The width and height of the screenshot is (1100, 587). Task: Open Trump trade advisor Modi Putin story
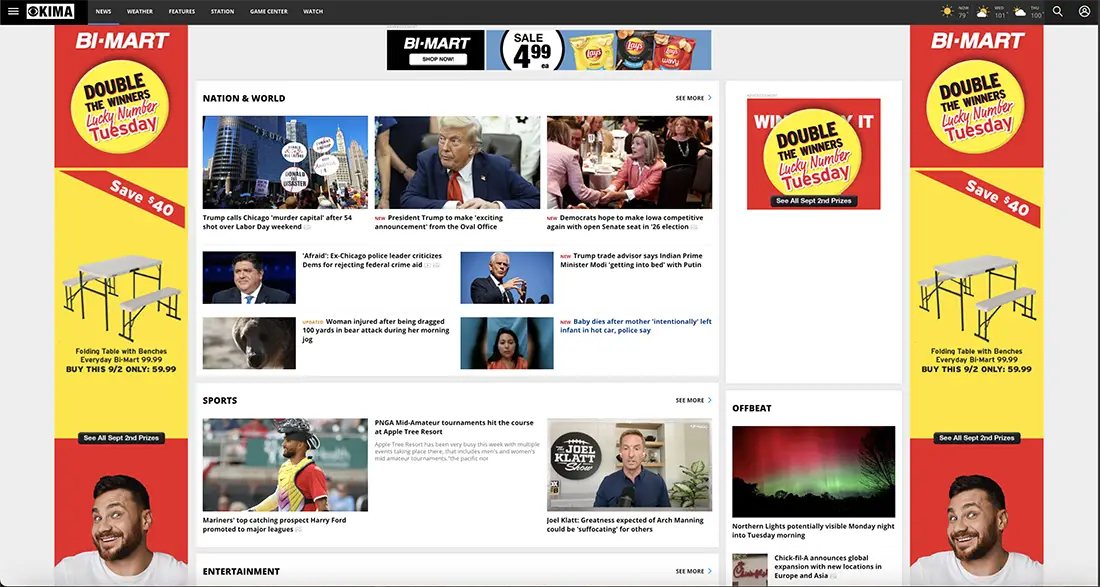tap(631, 260)
